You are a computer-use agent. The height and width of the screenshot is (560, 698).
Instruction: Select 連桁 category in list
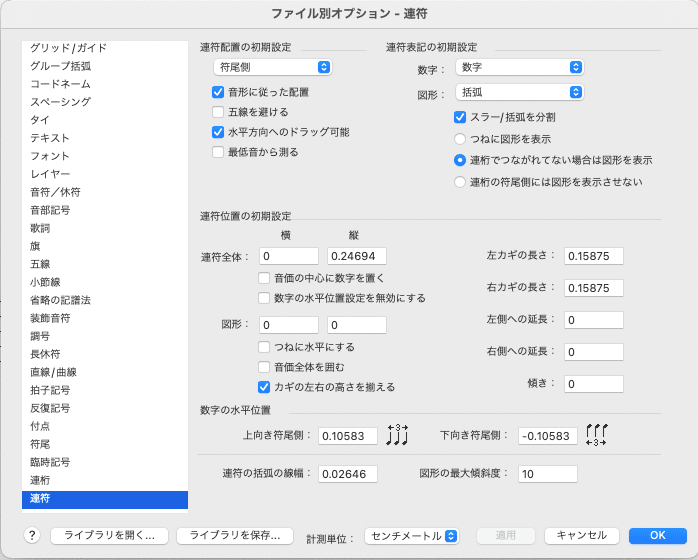click(105, 480)
